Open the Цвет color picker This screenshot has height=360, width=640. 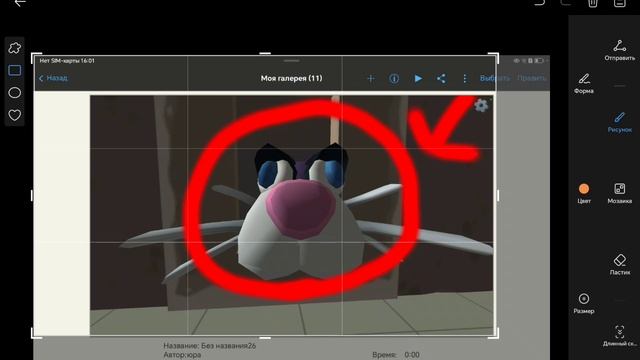pyautogui.click(x=584, y=193)
